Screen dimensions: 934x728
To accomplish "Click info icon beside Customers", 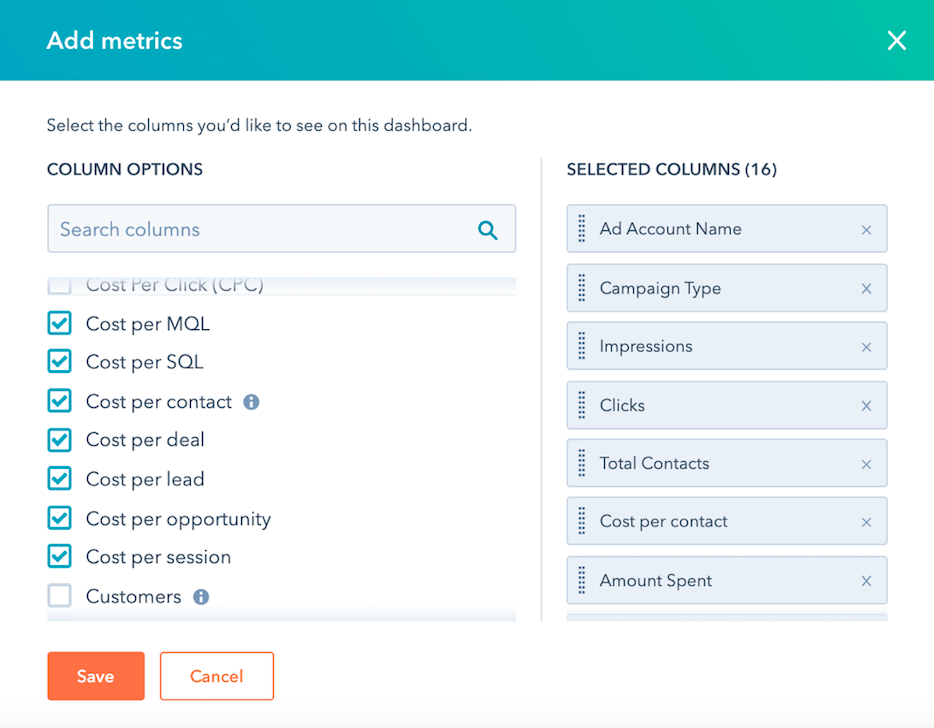I will (201, 597).
